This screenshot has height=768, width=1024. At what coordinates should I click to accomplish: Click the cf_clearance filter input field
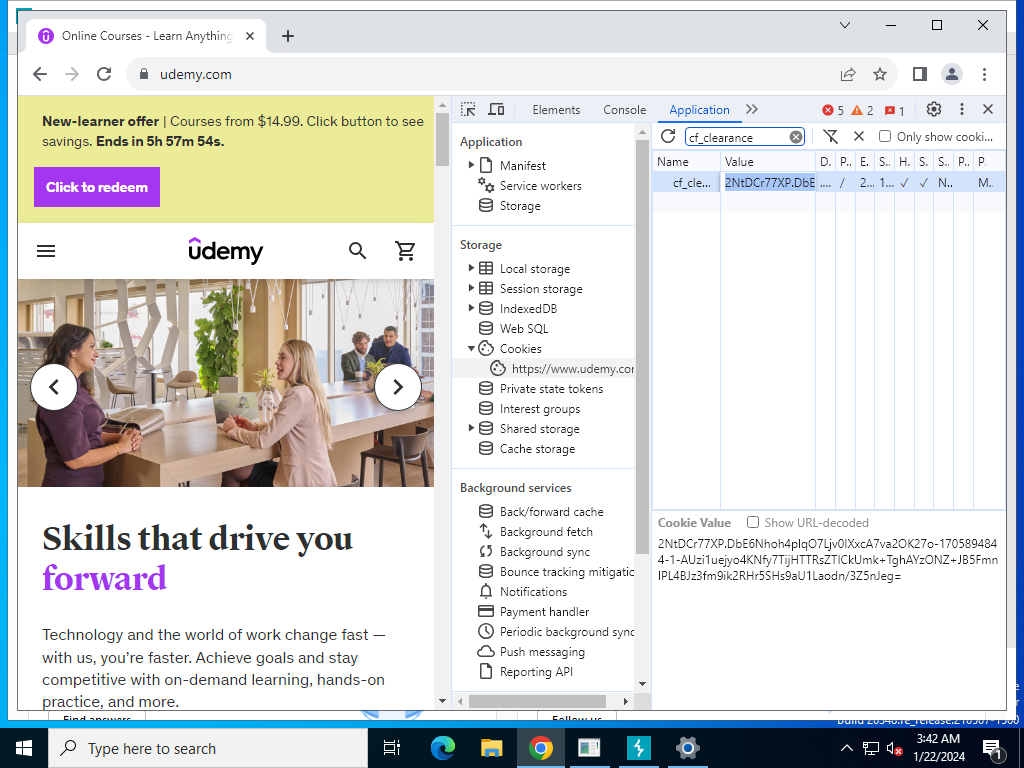738,137
